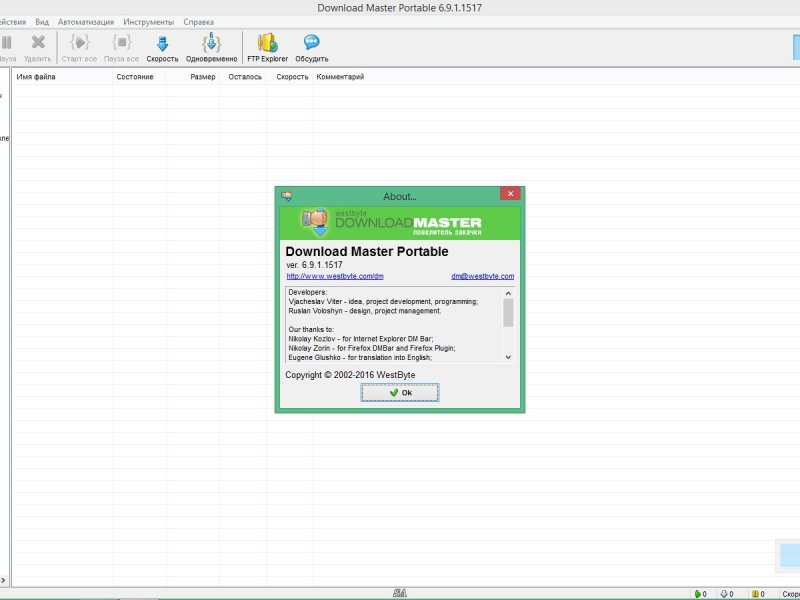
Task: Click the "Download Master Portable" dialog heading
Action: [367, 252]
